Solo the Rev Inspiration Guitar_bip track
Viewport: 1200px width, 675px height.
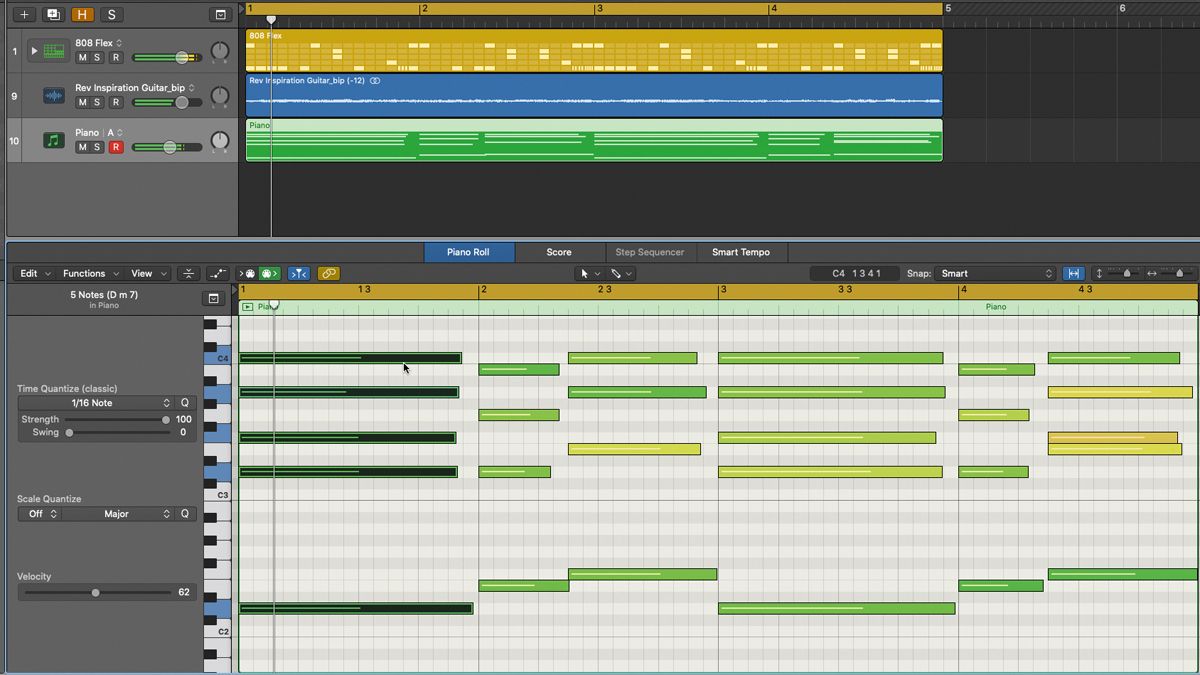pyautogui.click(x=97, y=102)
